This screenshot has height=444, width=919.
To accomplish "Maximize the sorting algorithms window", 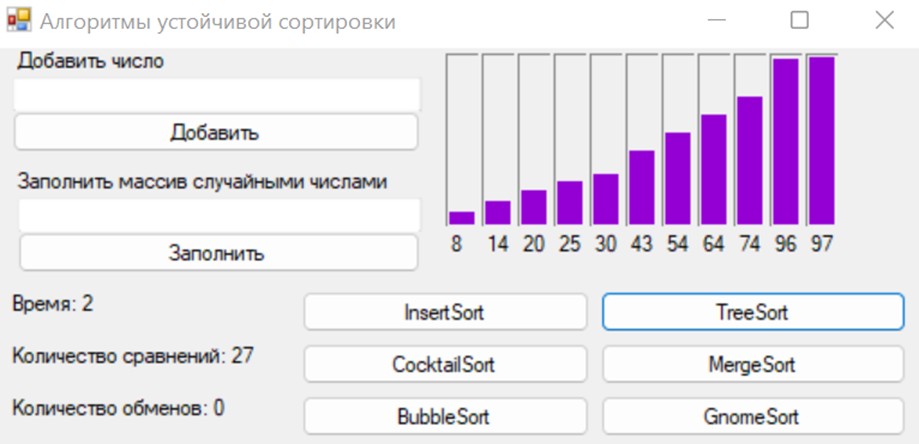I will pyautogui.click(x=799, y=21).
